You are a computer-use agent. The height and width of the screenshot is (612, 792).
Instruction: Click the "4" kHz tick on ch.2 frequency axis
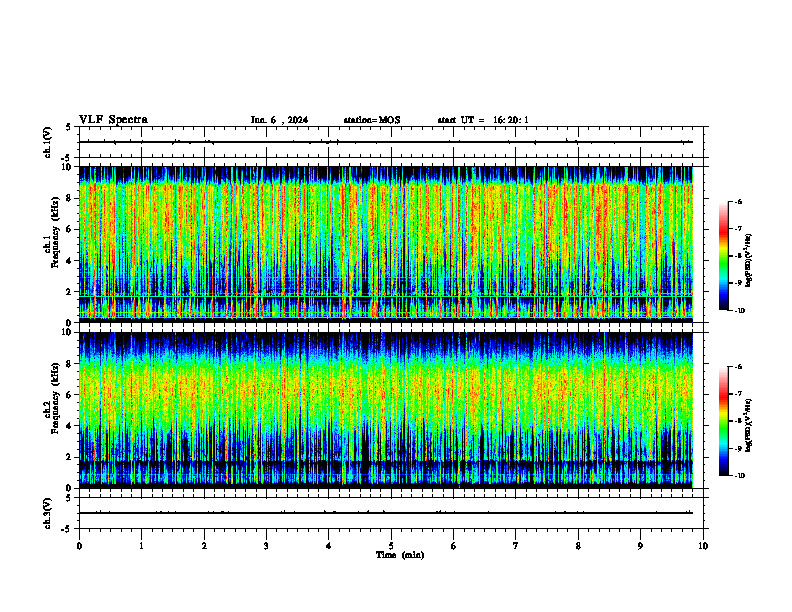pyautogui.click(x=70, y=426)
